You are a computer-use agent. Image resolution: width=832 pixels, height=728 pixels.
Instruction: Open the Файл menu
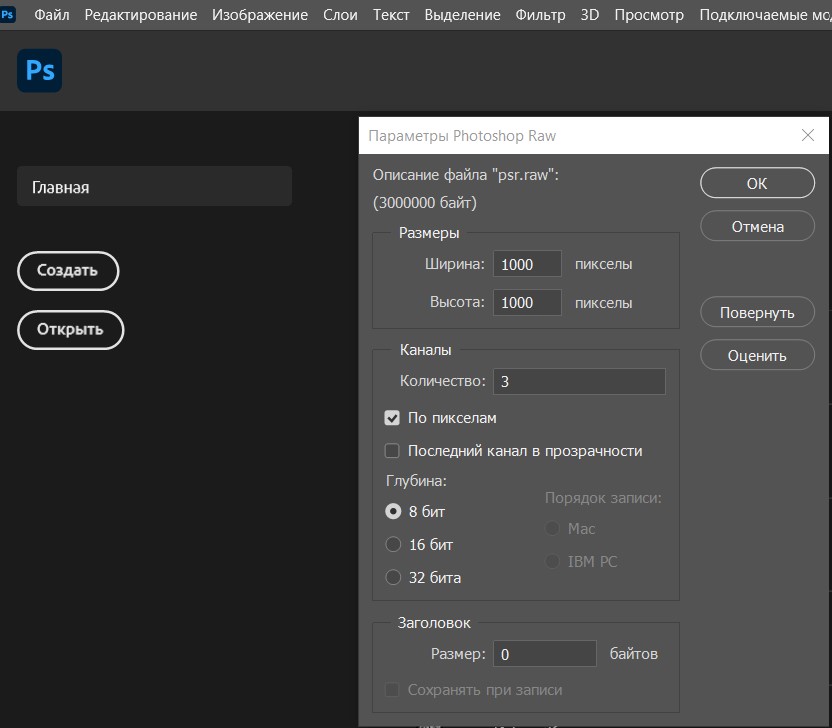[x=52, y=15]
